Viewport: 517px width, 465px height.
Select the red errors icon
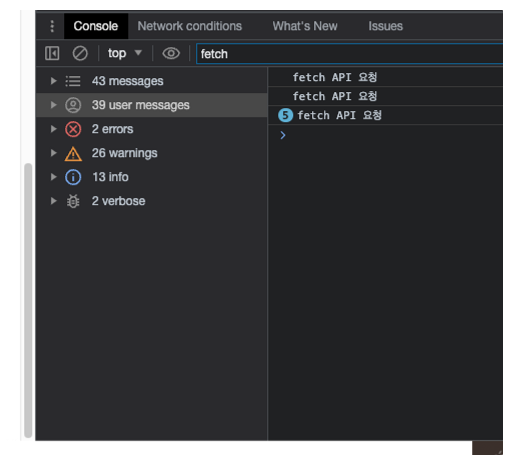[73, 129]
